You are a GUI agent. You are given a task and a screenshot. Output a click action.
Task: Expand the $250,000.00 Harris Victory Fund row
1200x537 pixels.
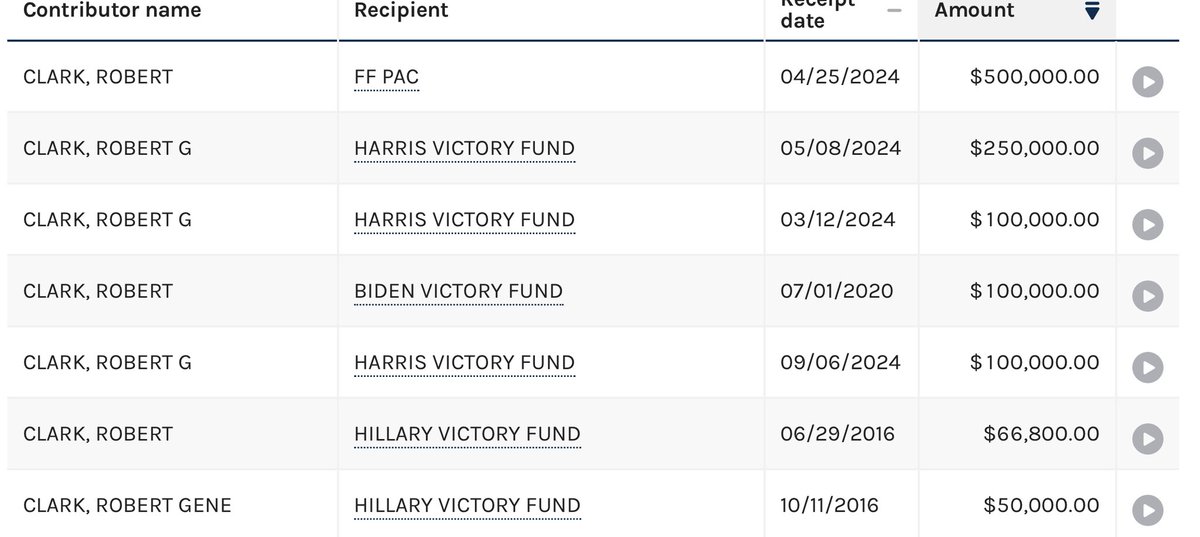click(x=1147, y=153)
